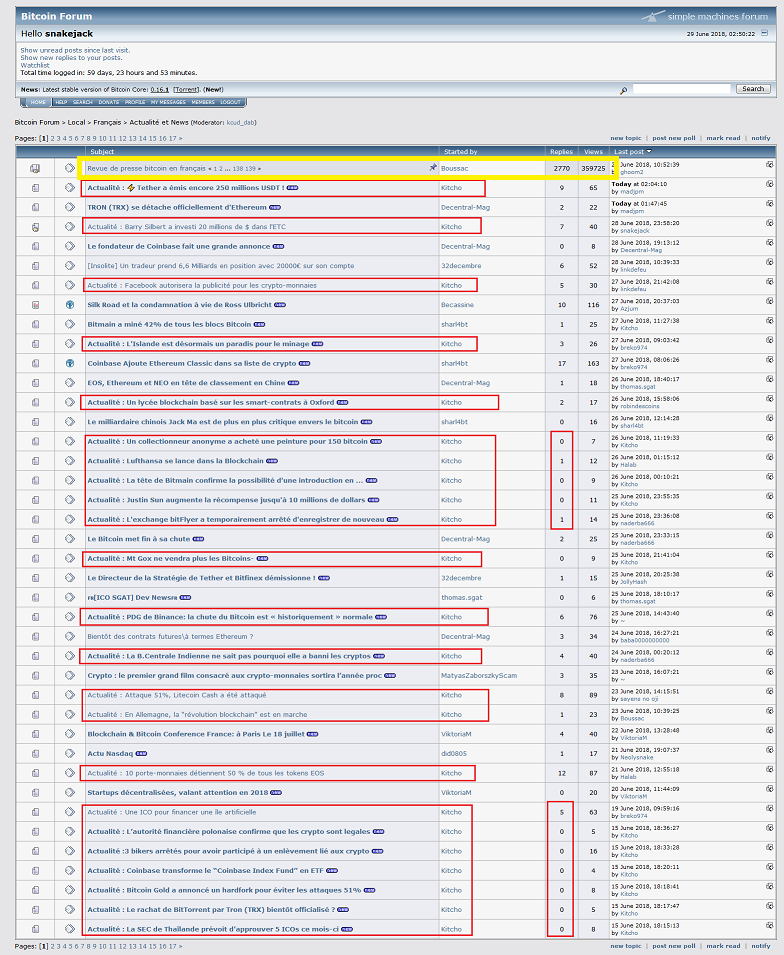Click hot topic status icon in Silk Road row
The image size is (784, 955).
(35, 305)
